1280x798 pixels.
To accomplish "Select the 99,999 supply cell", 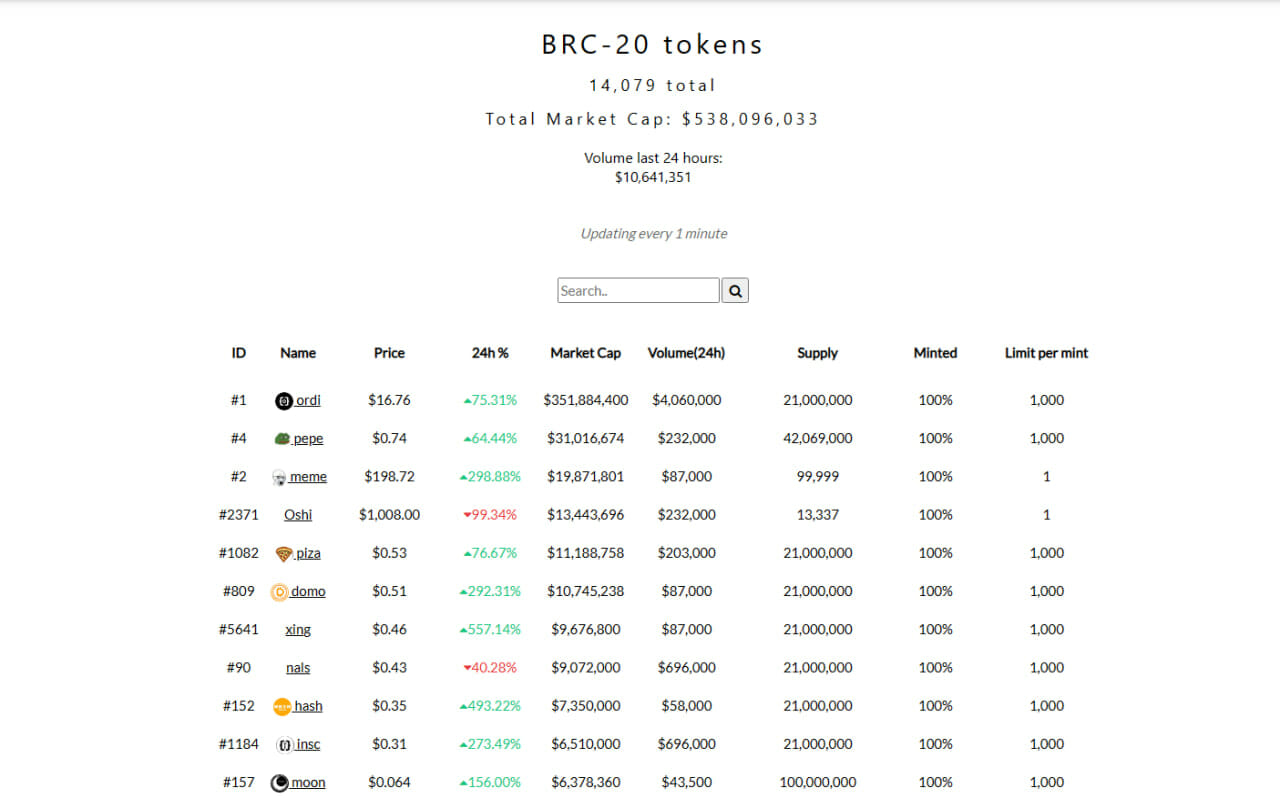I will coord(818,477).
